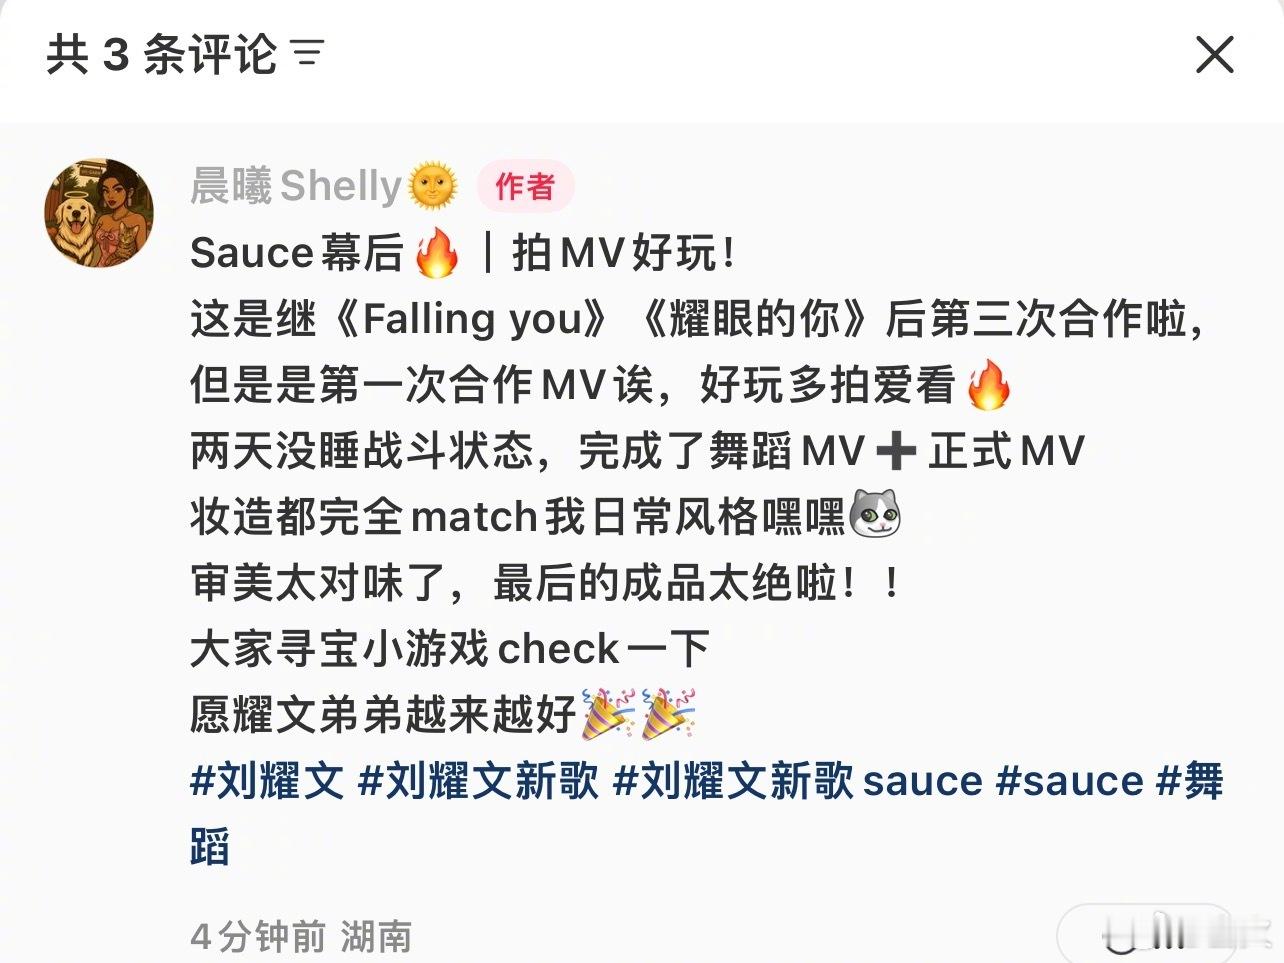
Task: Open the #刘耀文新歌sauce hashtag
Action: [x=798, y=780]
